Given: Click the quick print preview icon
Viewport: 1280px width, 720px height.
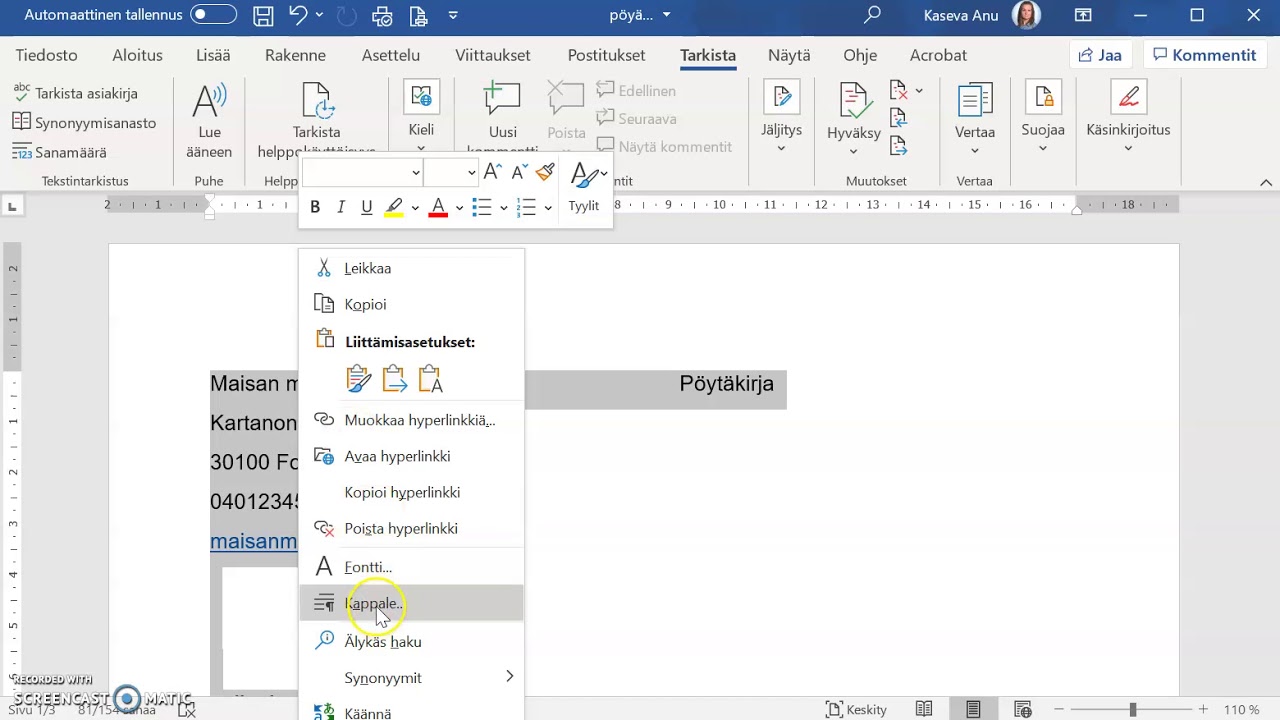Looking at the screenshot, I should point(382,15).
